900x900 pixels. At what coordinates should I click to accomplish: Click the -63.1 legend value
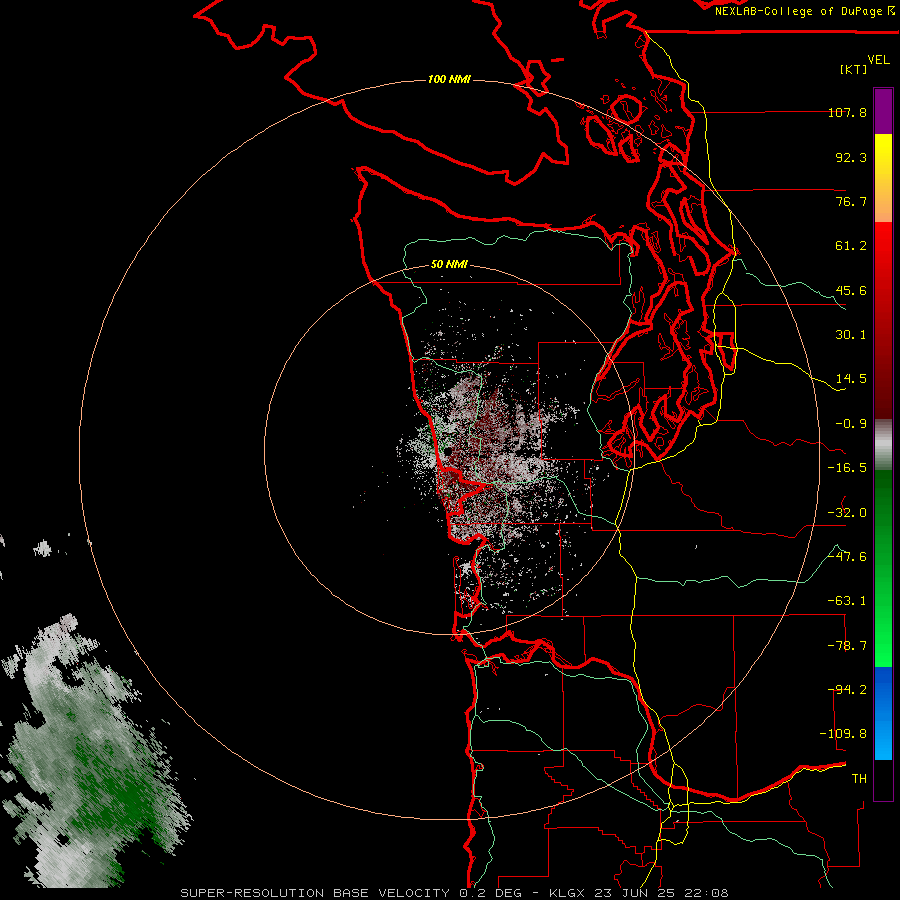click(847, 601)
